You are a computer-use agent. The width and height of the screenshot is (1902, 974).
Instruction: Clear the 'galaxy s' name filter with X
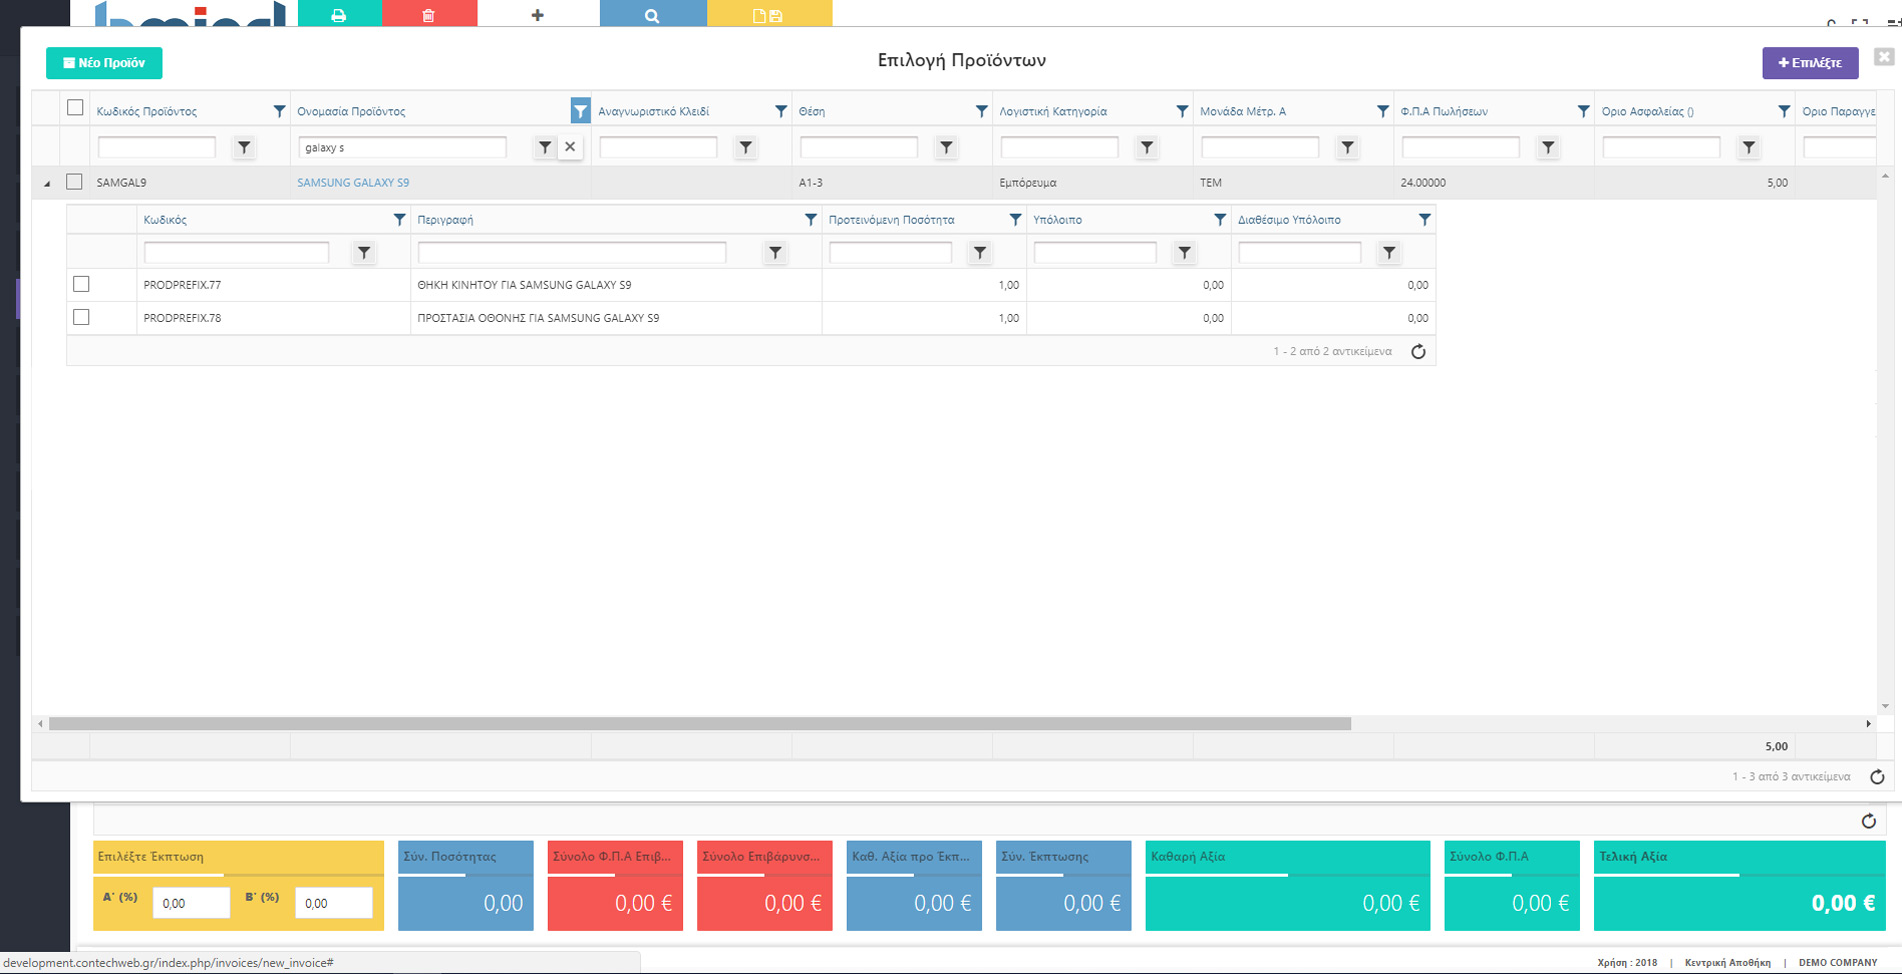coord(570,147)
